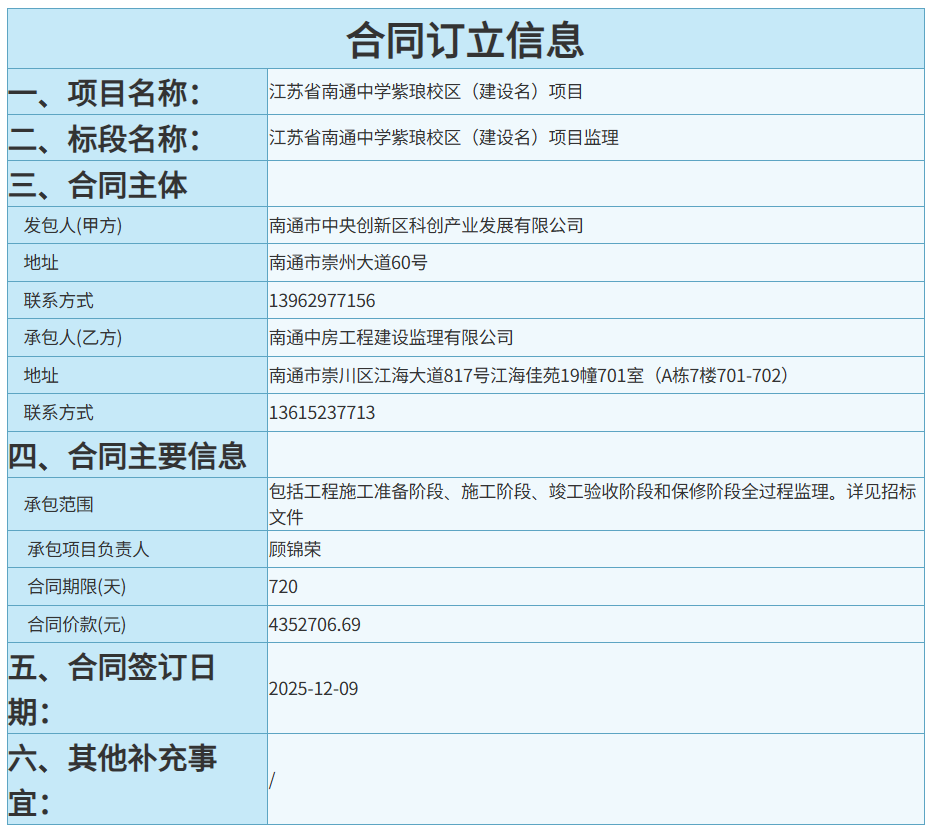
Task: Click the 二、标段名称 heading
Action: tap(105, 139)
